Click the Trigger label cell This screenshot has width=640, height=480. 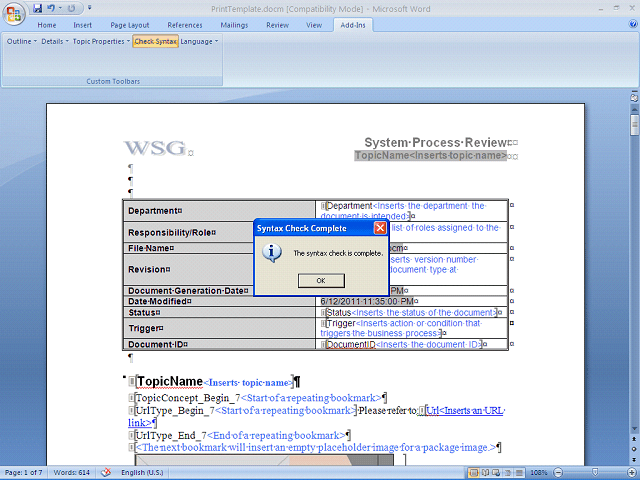tap(219, 328)
